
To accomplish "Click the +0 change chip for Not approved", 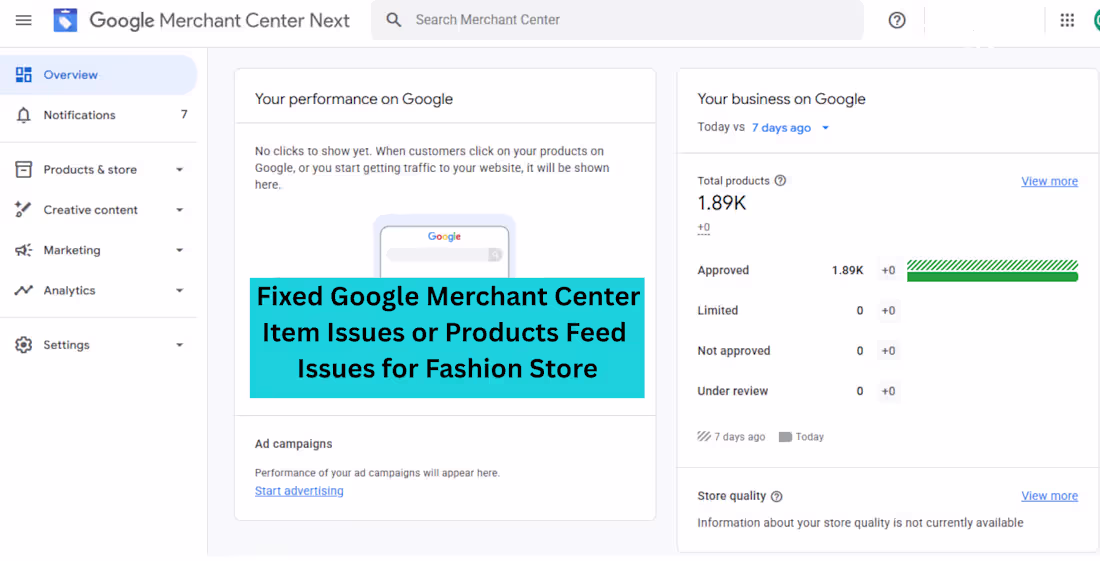I will click(888, 351).
